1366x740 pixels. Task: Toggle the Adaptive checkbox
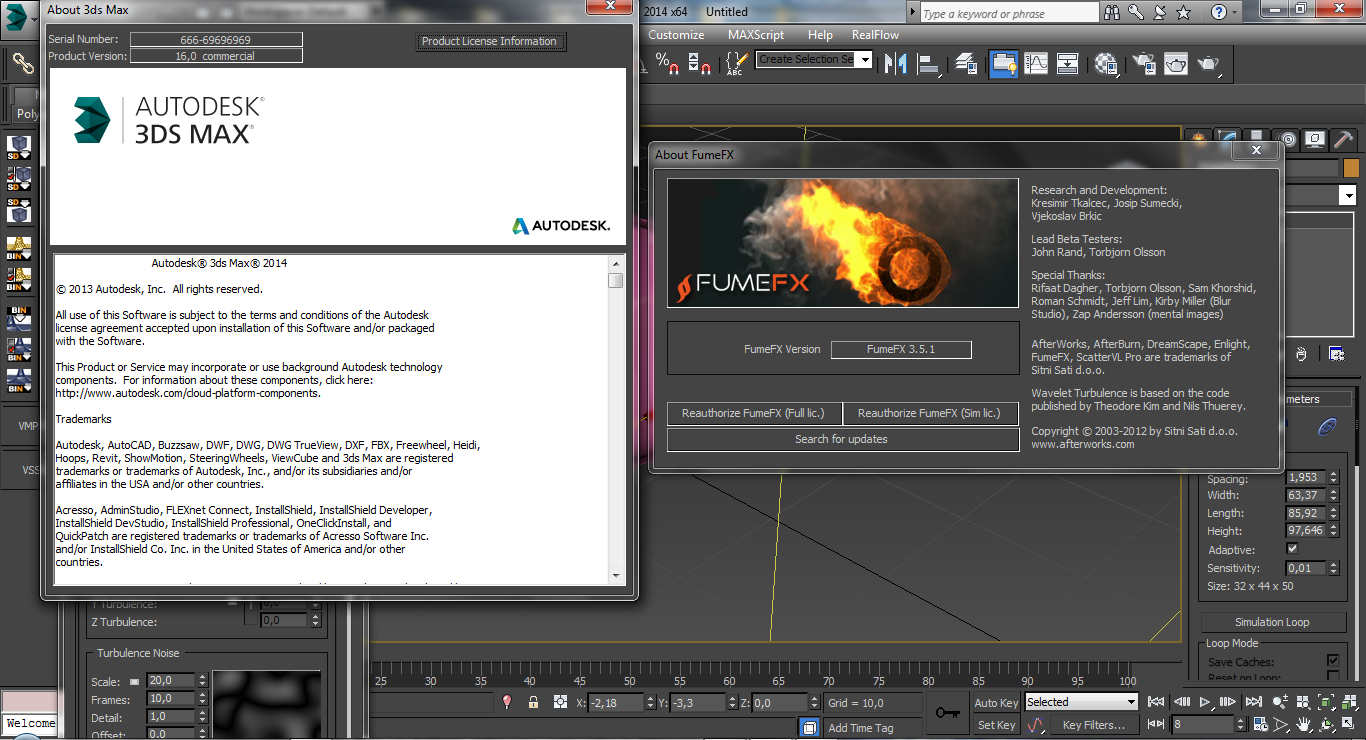pyautogui.click(x=1292, y=549)
